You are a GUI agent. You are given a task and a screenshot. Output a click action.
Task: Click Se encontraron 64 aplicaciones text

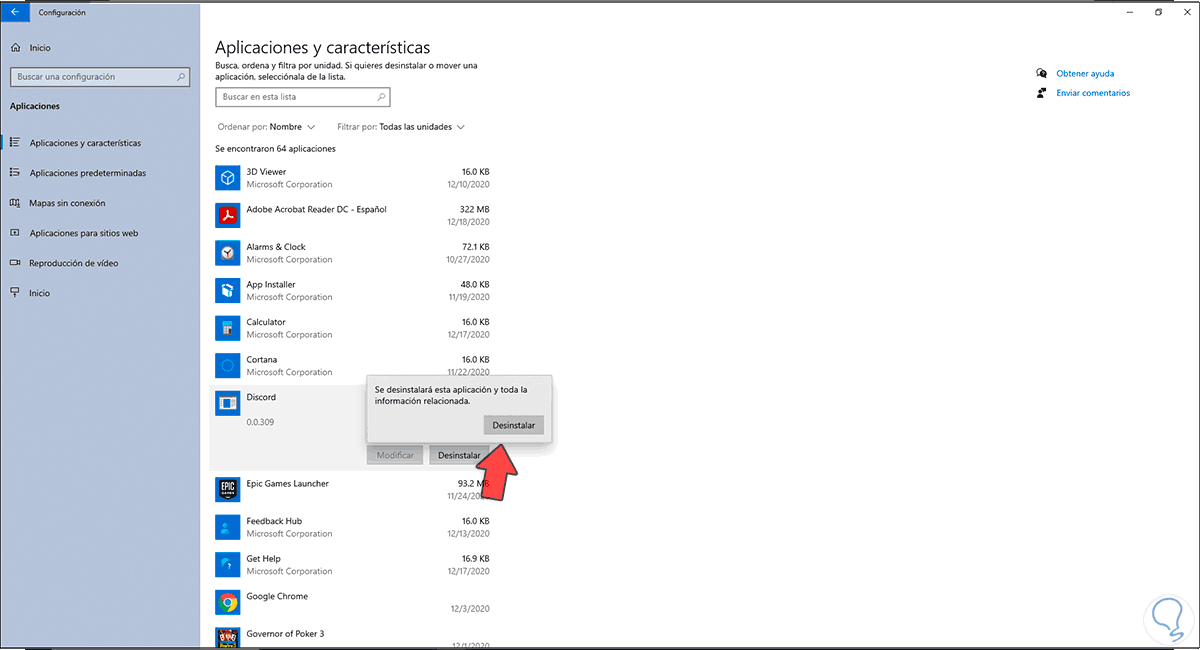click(275, 148)
